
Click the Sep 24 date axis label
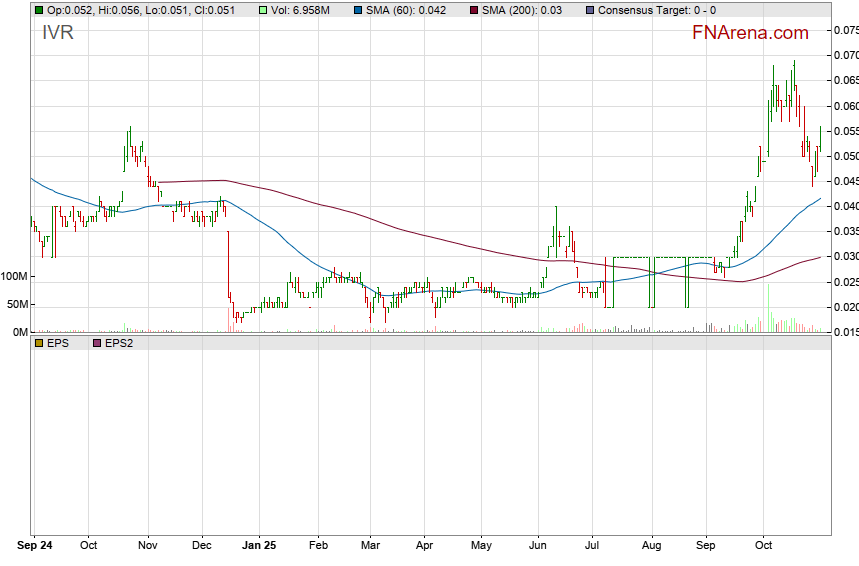(36, 546)
